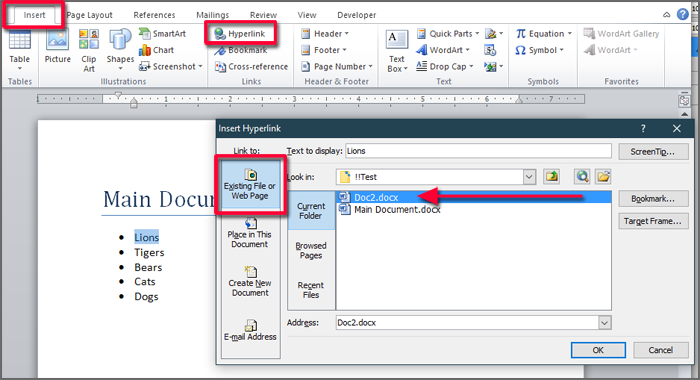
Task: Open the WordArt menu in Text group
Action: coord(443,50)
